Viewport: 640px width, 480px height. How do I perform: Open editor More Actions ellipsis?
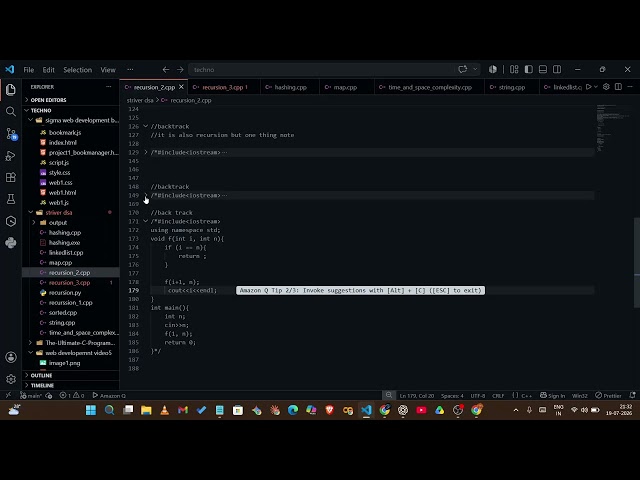[x=630, y=87]
